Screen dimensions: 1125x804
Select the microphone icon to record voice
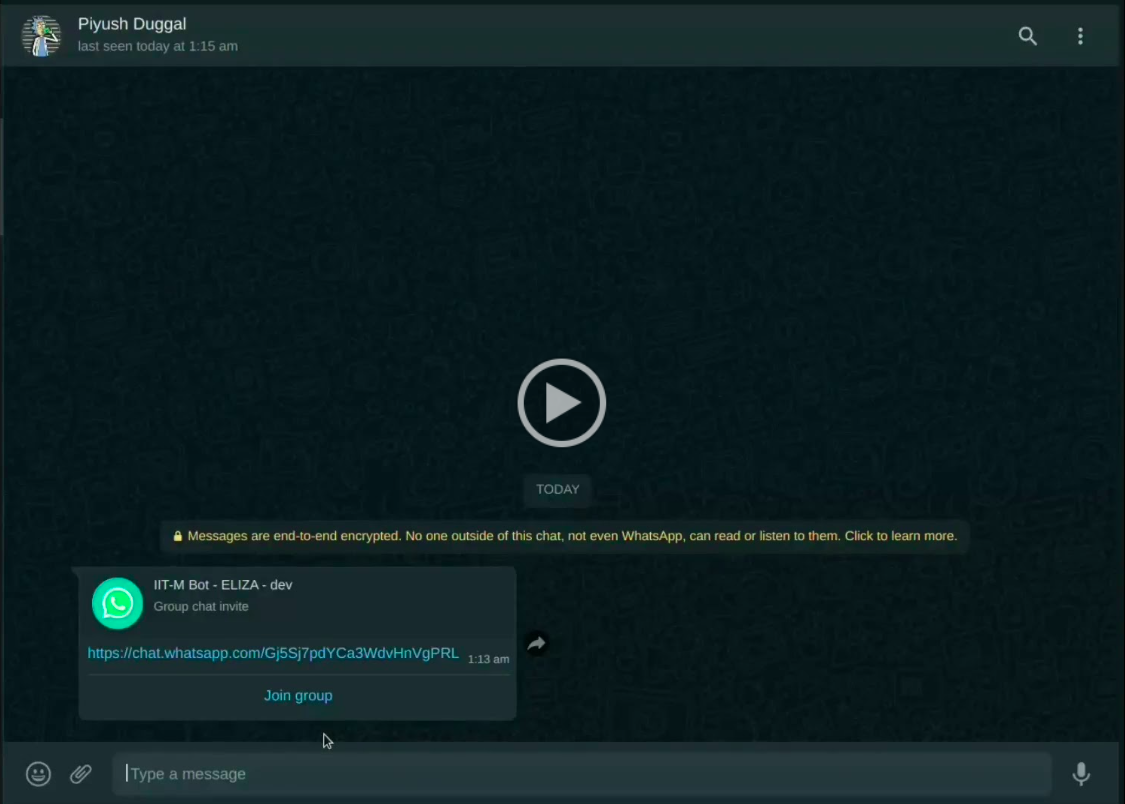point(1082,773)
